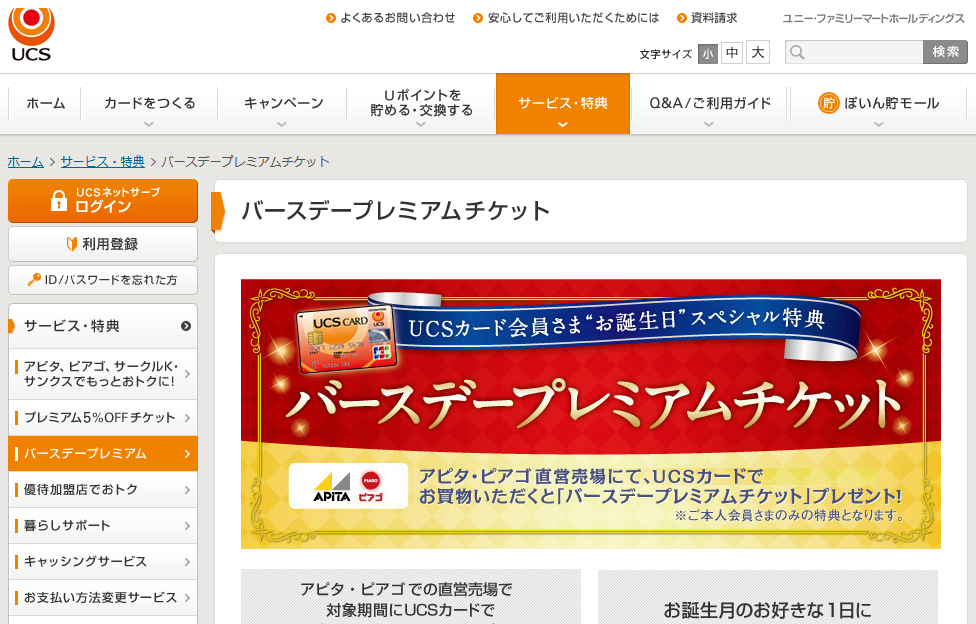
Task: Click the バースデープレミアムチケット breadcrumb text
Action: [245, 162]
